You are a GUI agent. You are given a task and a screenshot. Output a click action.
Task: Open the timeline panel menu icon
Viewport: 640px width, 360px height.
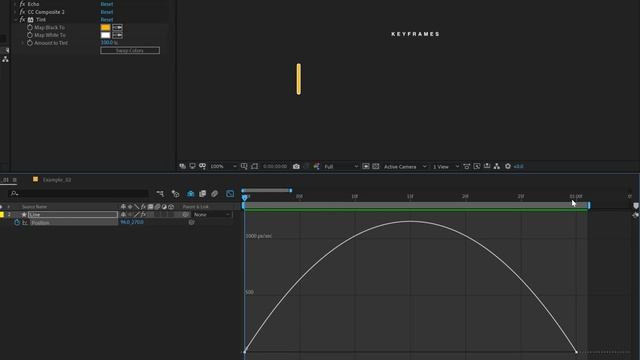coord(15,180)
